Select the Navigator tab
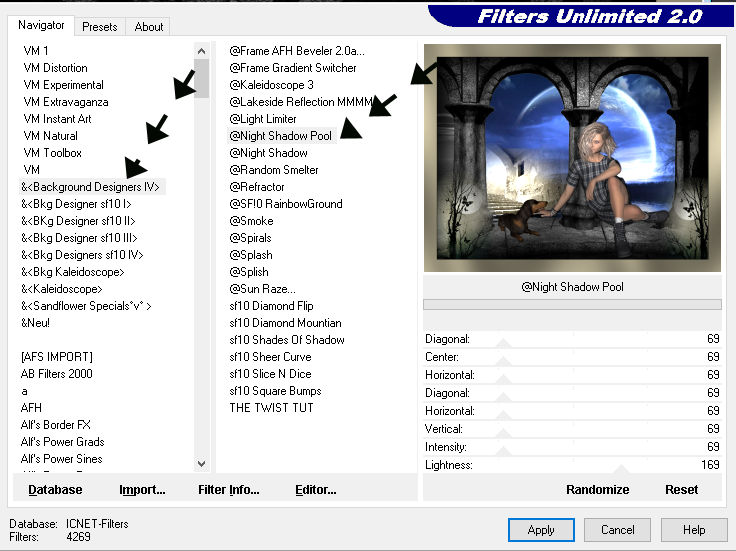This screenshot has width=736, height=551. (x=41, y=25)
